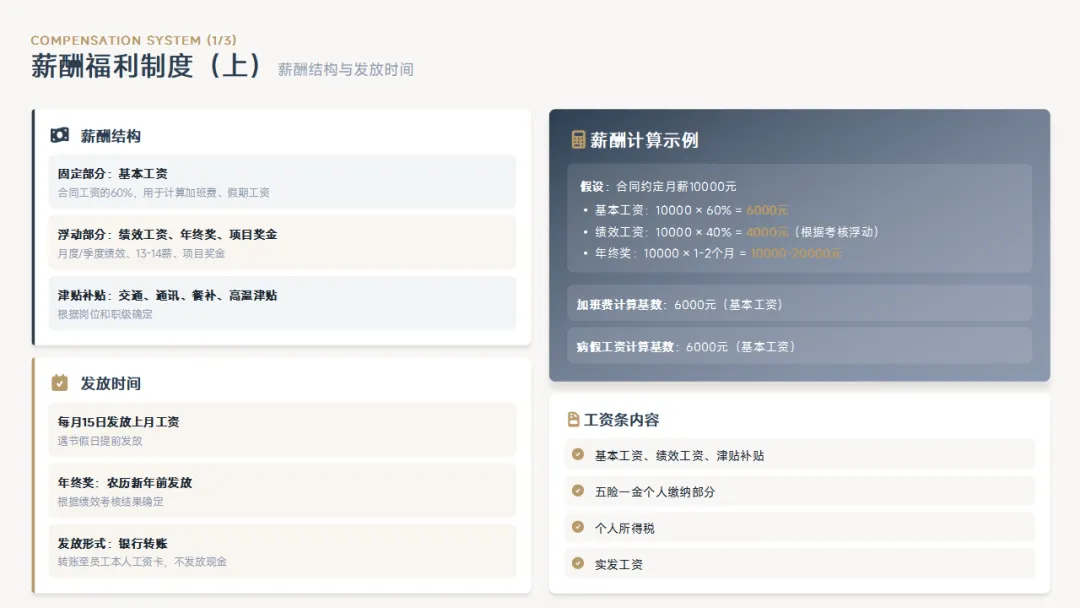
Task: Click the text 转账至员工本人工资卡，不发放现金
Action: pyautogui.click(x=142, y=562)
